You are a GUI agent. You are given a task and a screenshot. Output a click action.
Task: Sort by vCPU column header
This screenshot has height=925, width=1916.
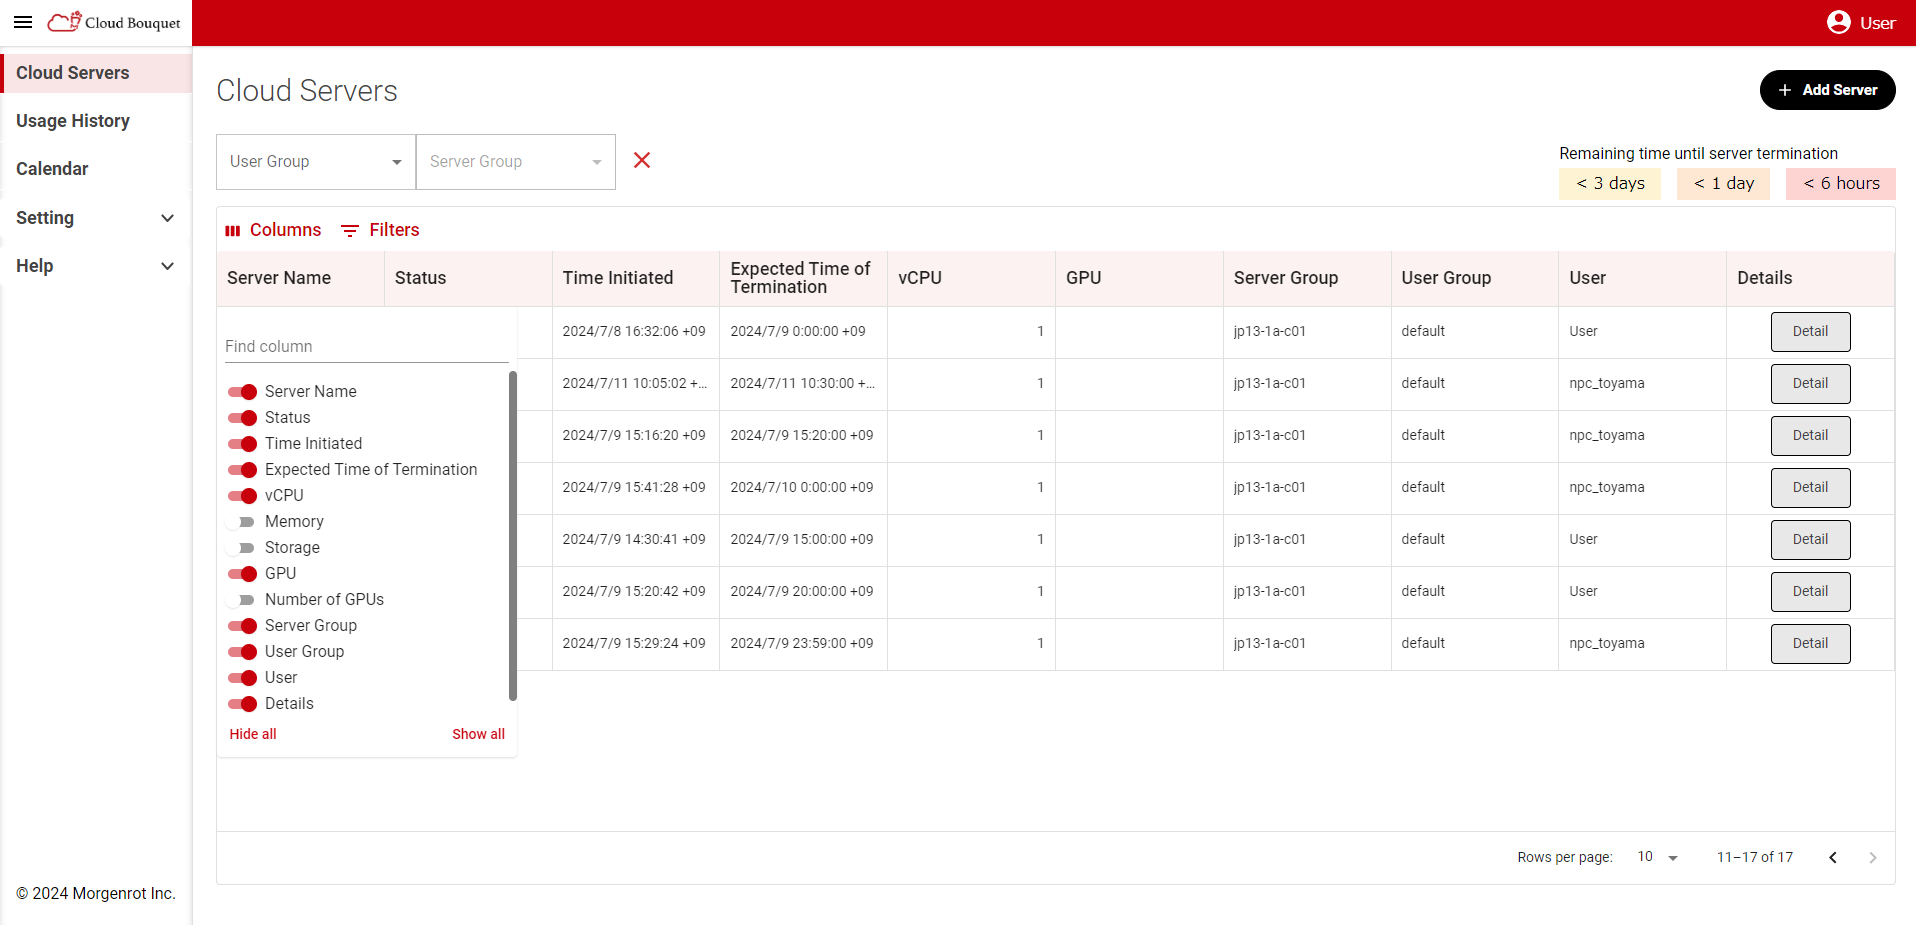972,278
